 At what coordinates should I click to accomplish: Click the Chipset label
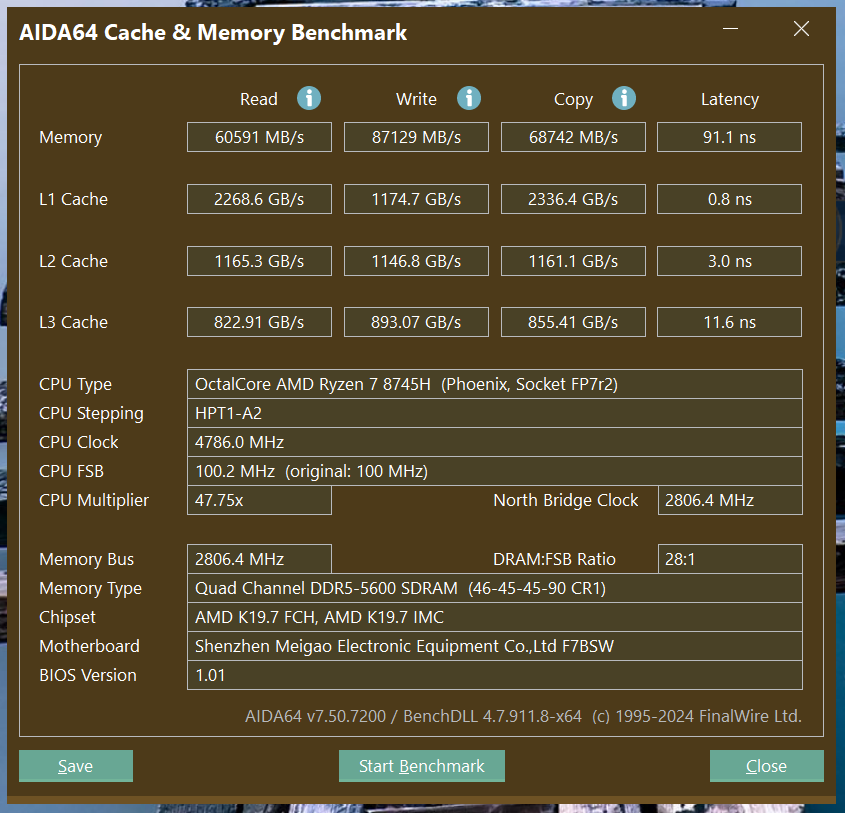67,617
